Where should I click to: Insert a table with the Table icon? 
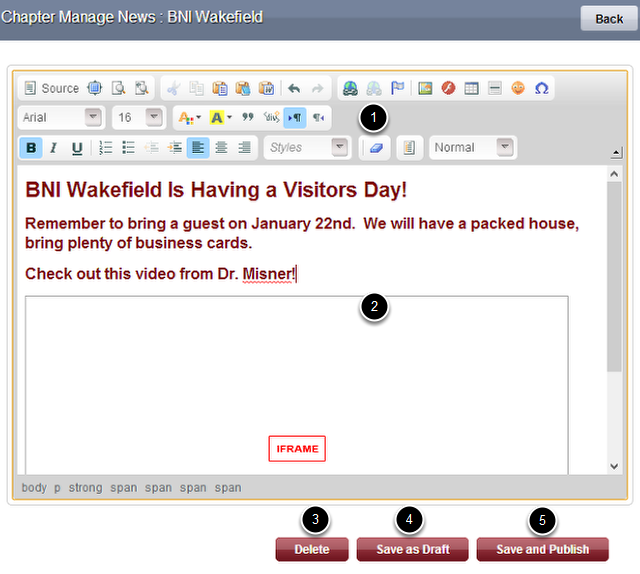coord(471,88)
